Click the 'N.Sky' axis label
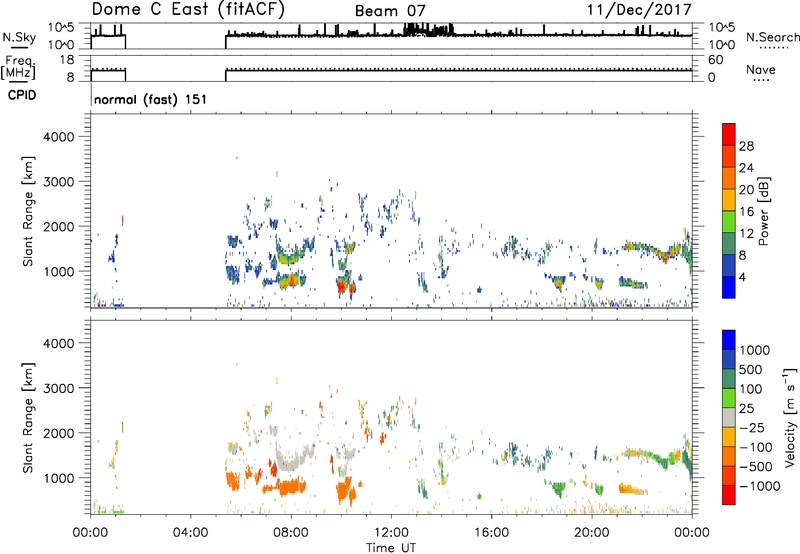The image size is (800, 554). point(19,37)
